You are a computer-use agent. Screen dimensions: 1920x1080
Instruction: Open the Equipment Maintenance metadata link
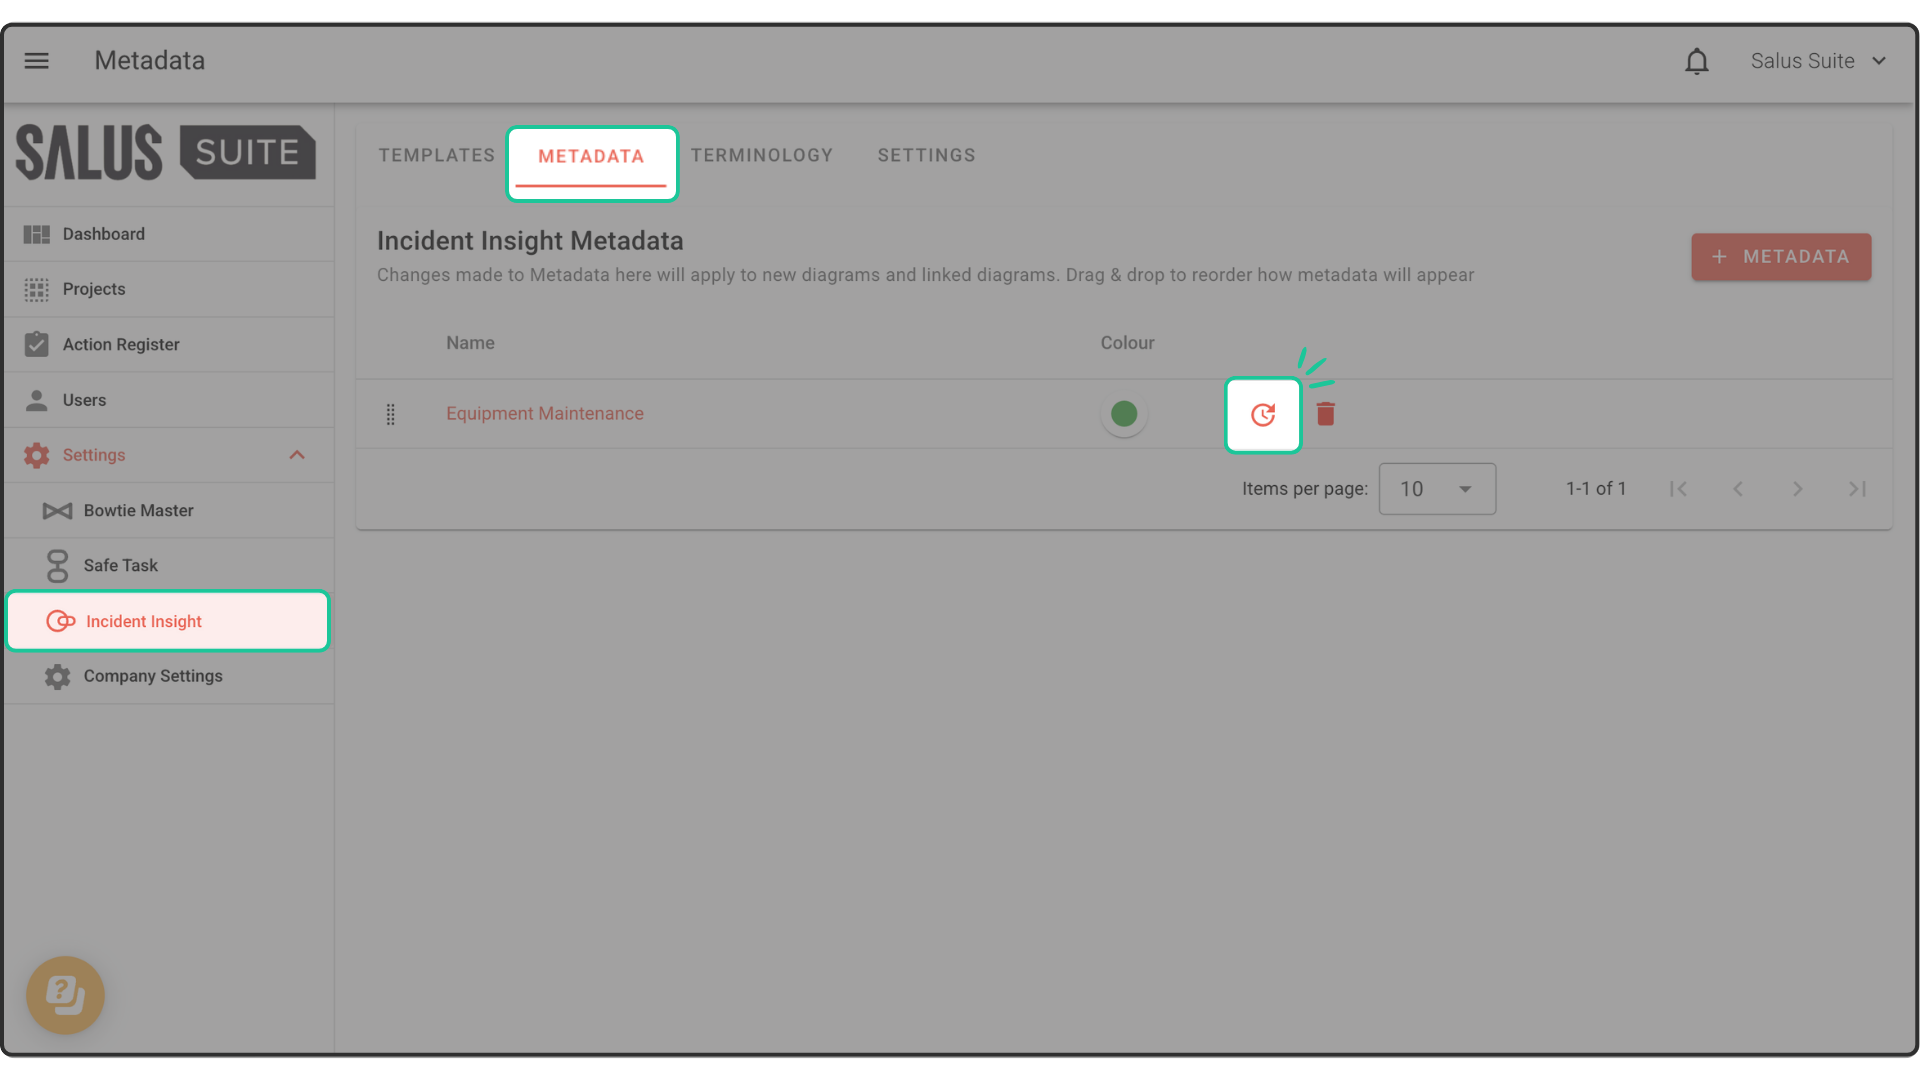coord(544,414)
